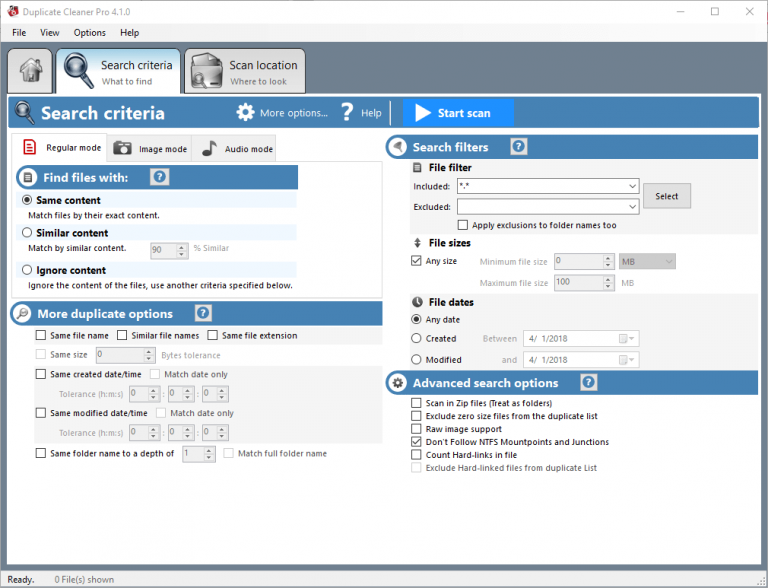Click the Image mode camera icon
Viewport: 768px width, 588px height.
pyautogui.click(x=122, y=148)
